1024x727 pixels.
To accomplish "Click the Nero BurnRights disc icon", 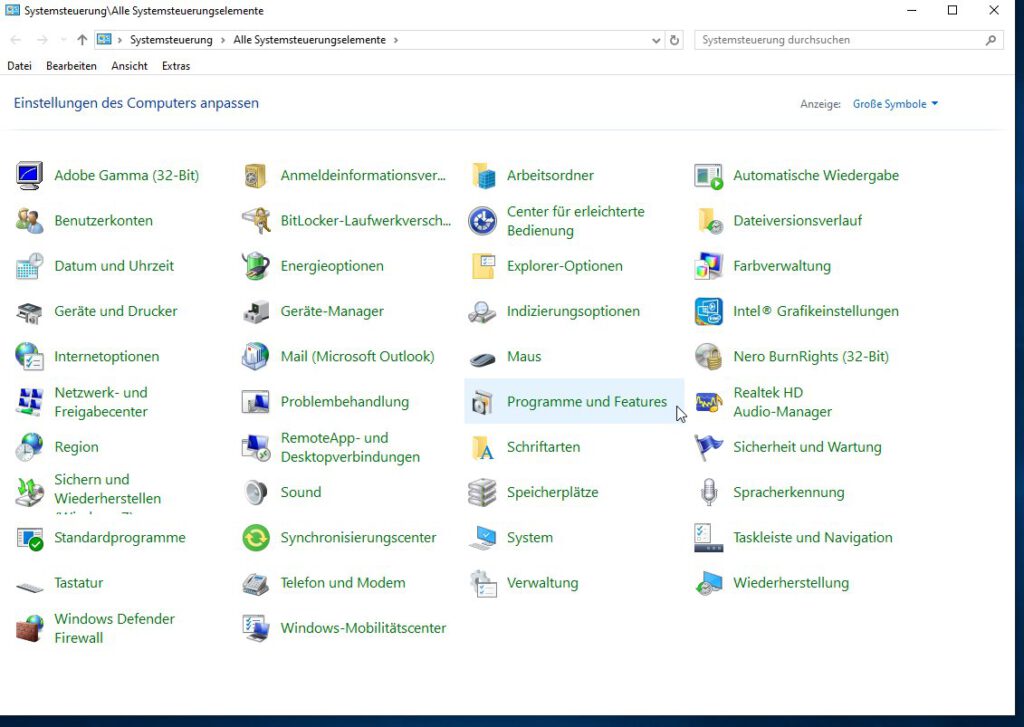I will 709,357.
